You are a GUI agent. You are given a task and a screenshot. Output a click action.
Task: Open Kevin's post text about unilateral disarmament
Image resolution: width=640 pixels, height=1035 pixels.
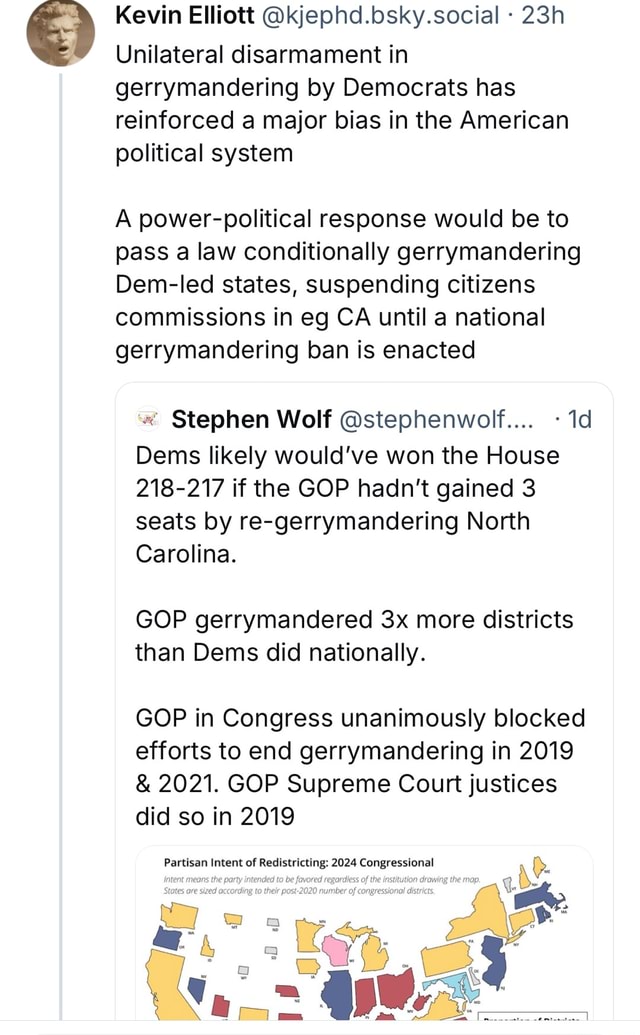[340, 103]
